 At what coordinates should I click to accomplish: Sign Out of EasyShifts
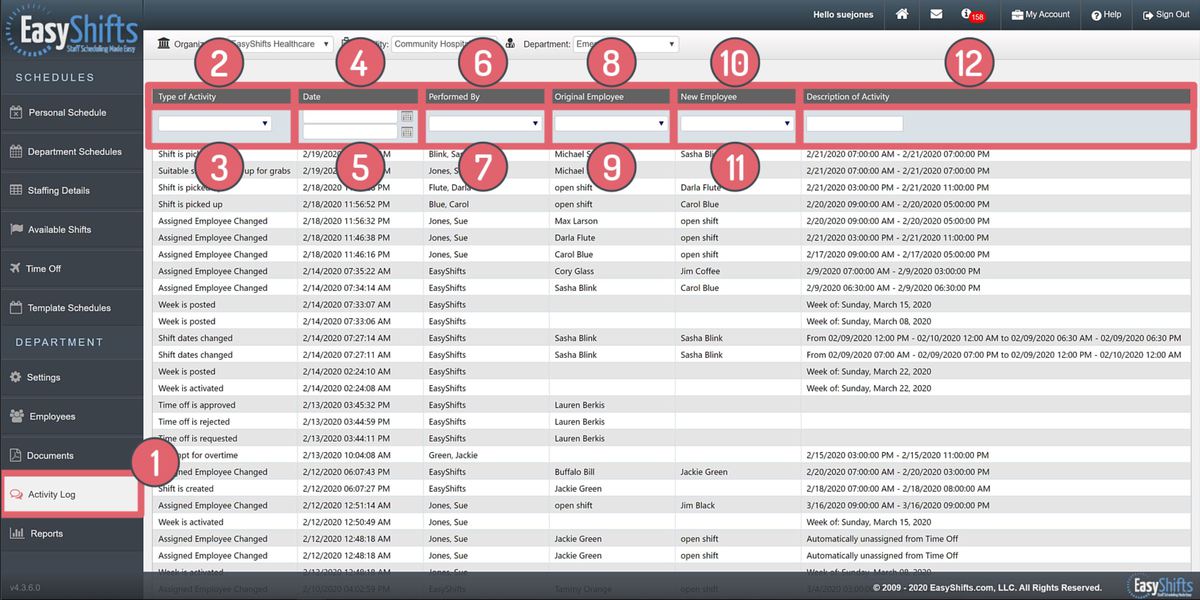tap(1164, 15)
